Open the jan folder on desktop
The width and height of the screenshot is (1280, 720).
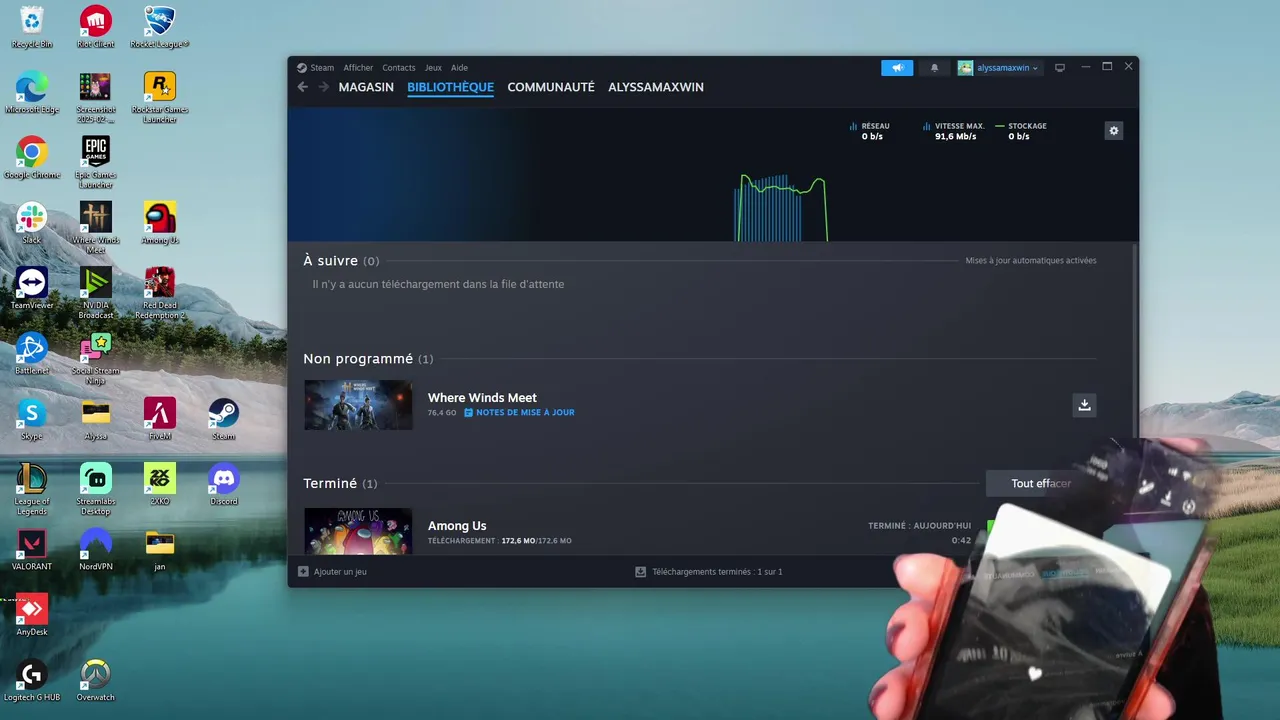click(160, 549)
